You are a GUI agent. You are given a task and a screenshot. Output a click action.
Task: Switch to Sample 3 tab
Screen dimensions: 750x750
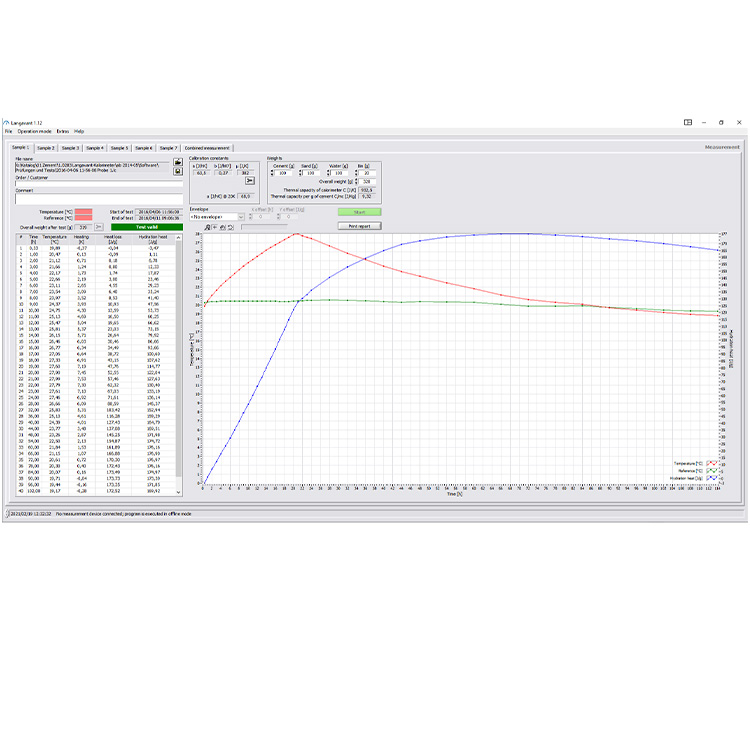click(70, 147)
